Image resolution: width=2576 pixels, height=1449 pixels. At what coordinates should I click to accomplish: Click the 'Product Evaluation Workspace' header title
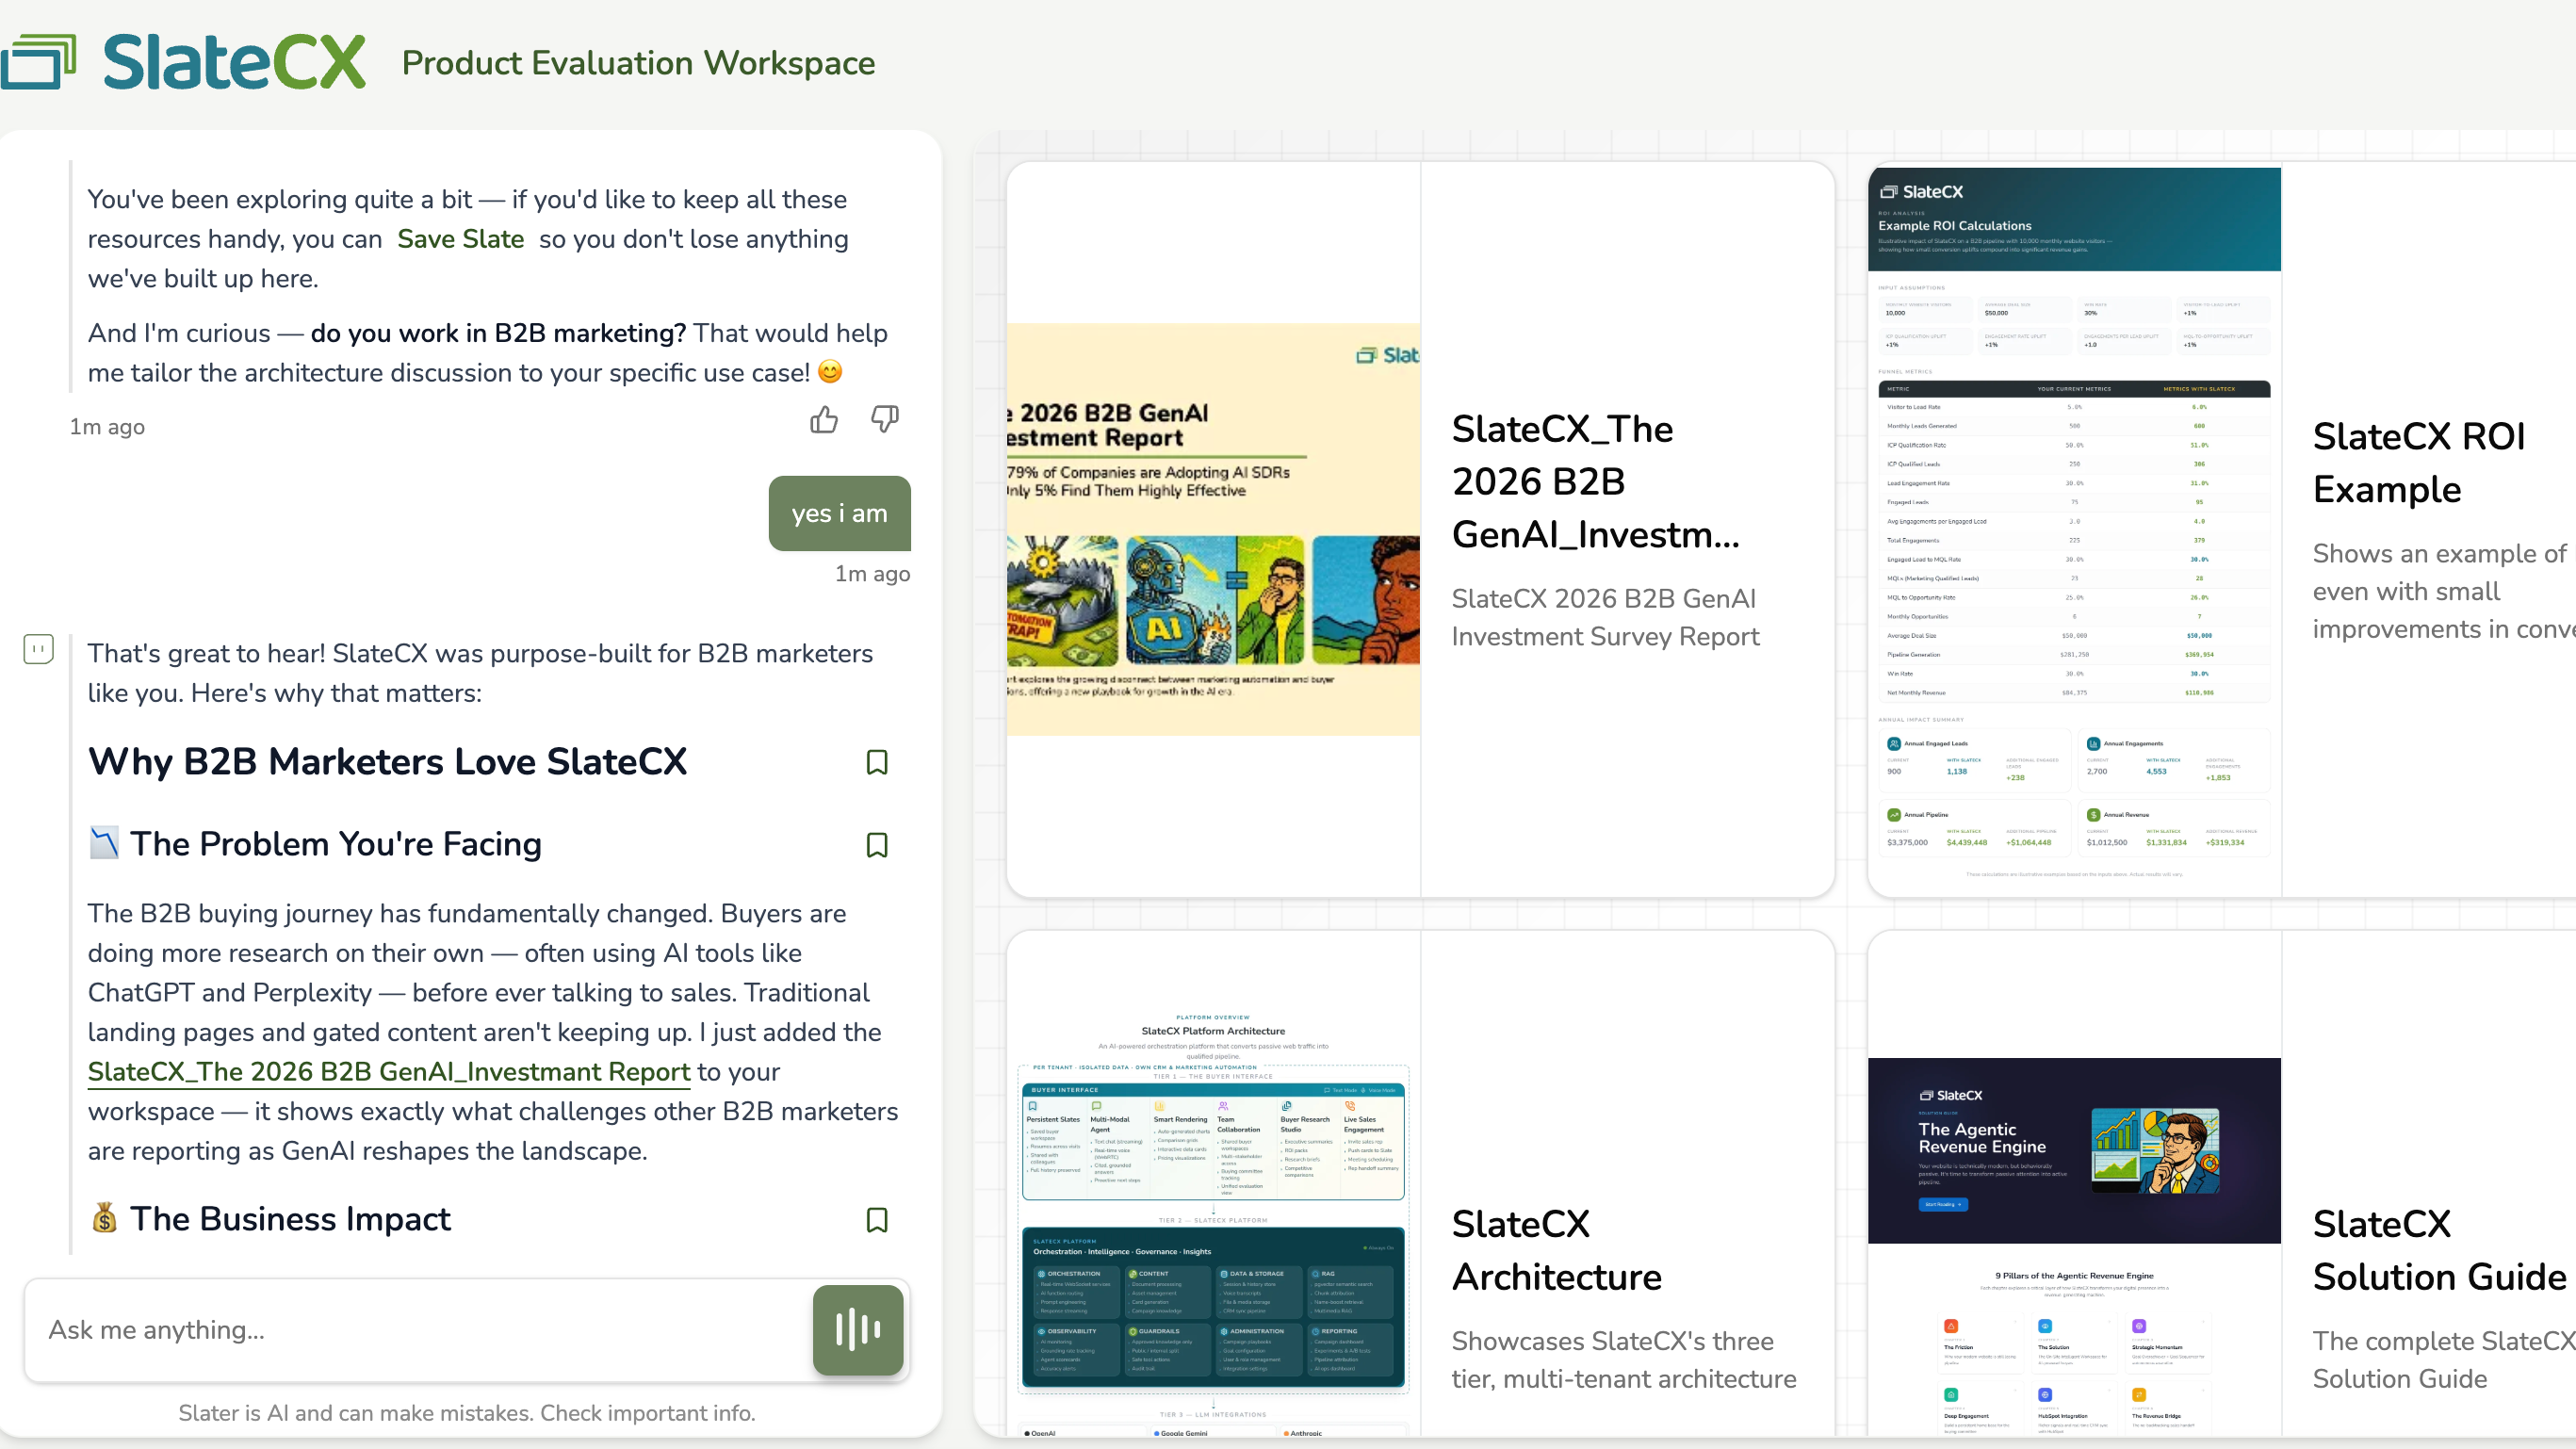(638, 63)
